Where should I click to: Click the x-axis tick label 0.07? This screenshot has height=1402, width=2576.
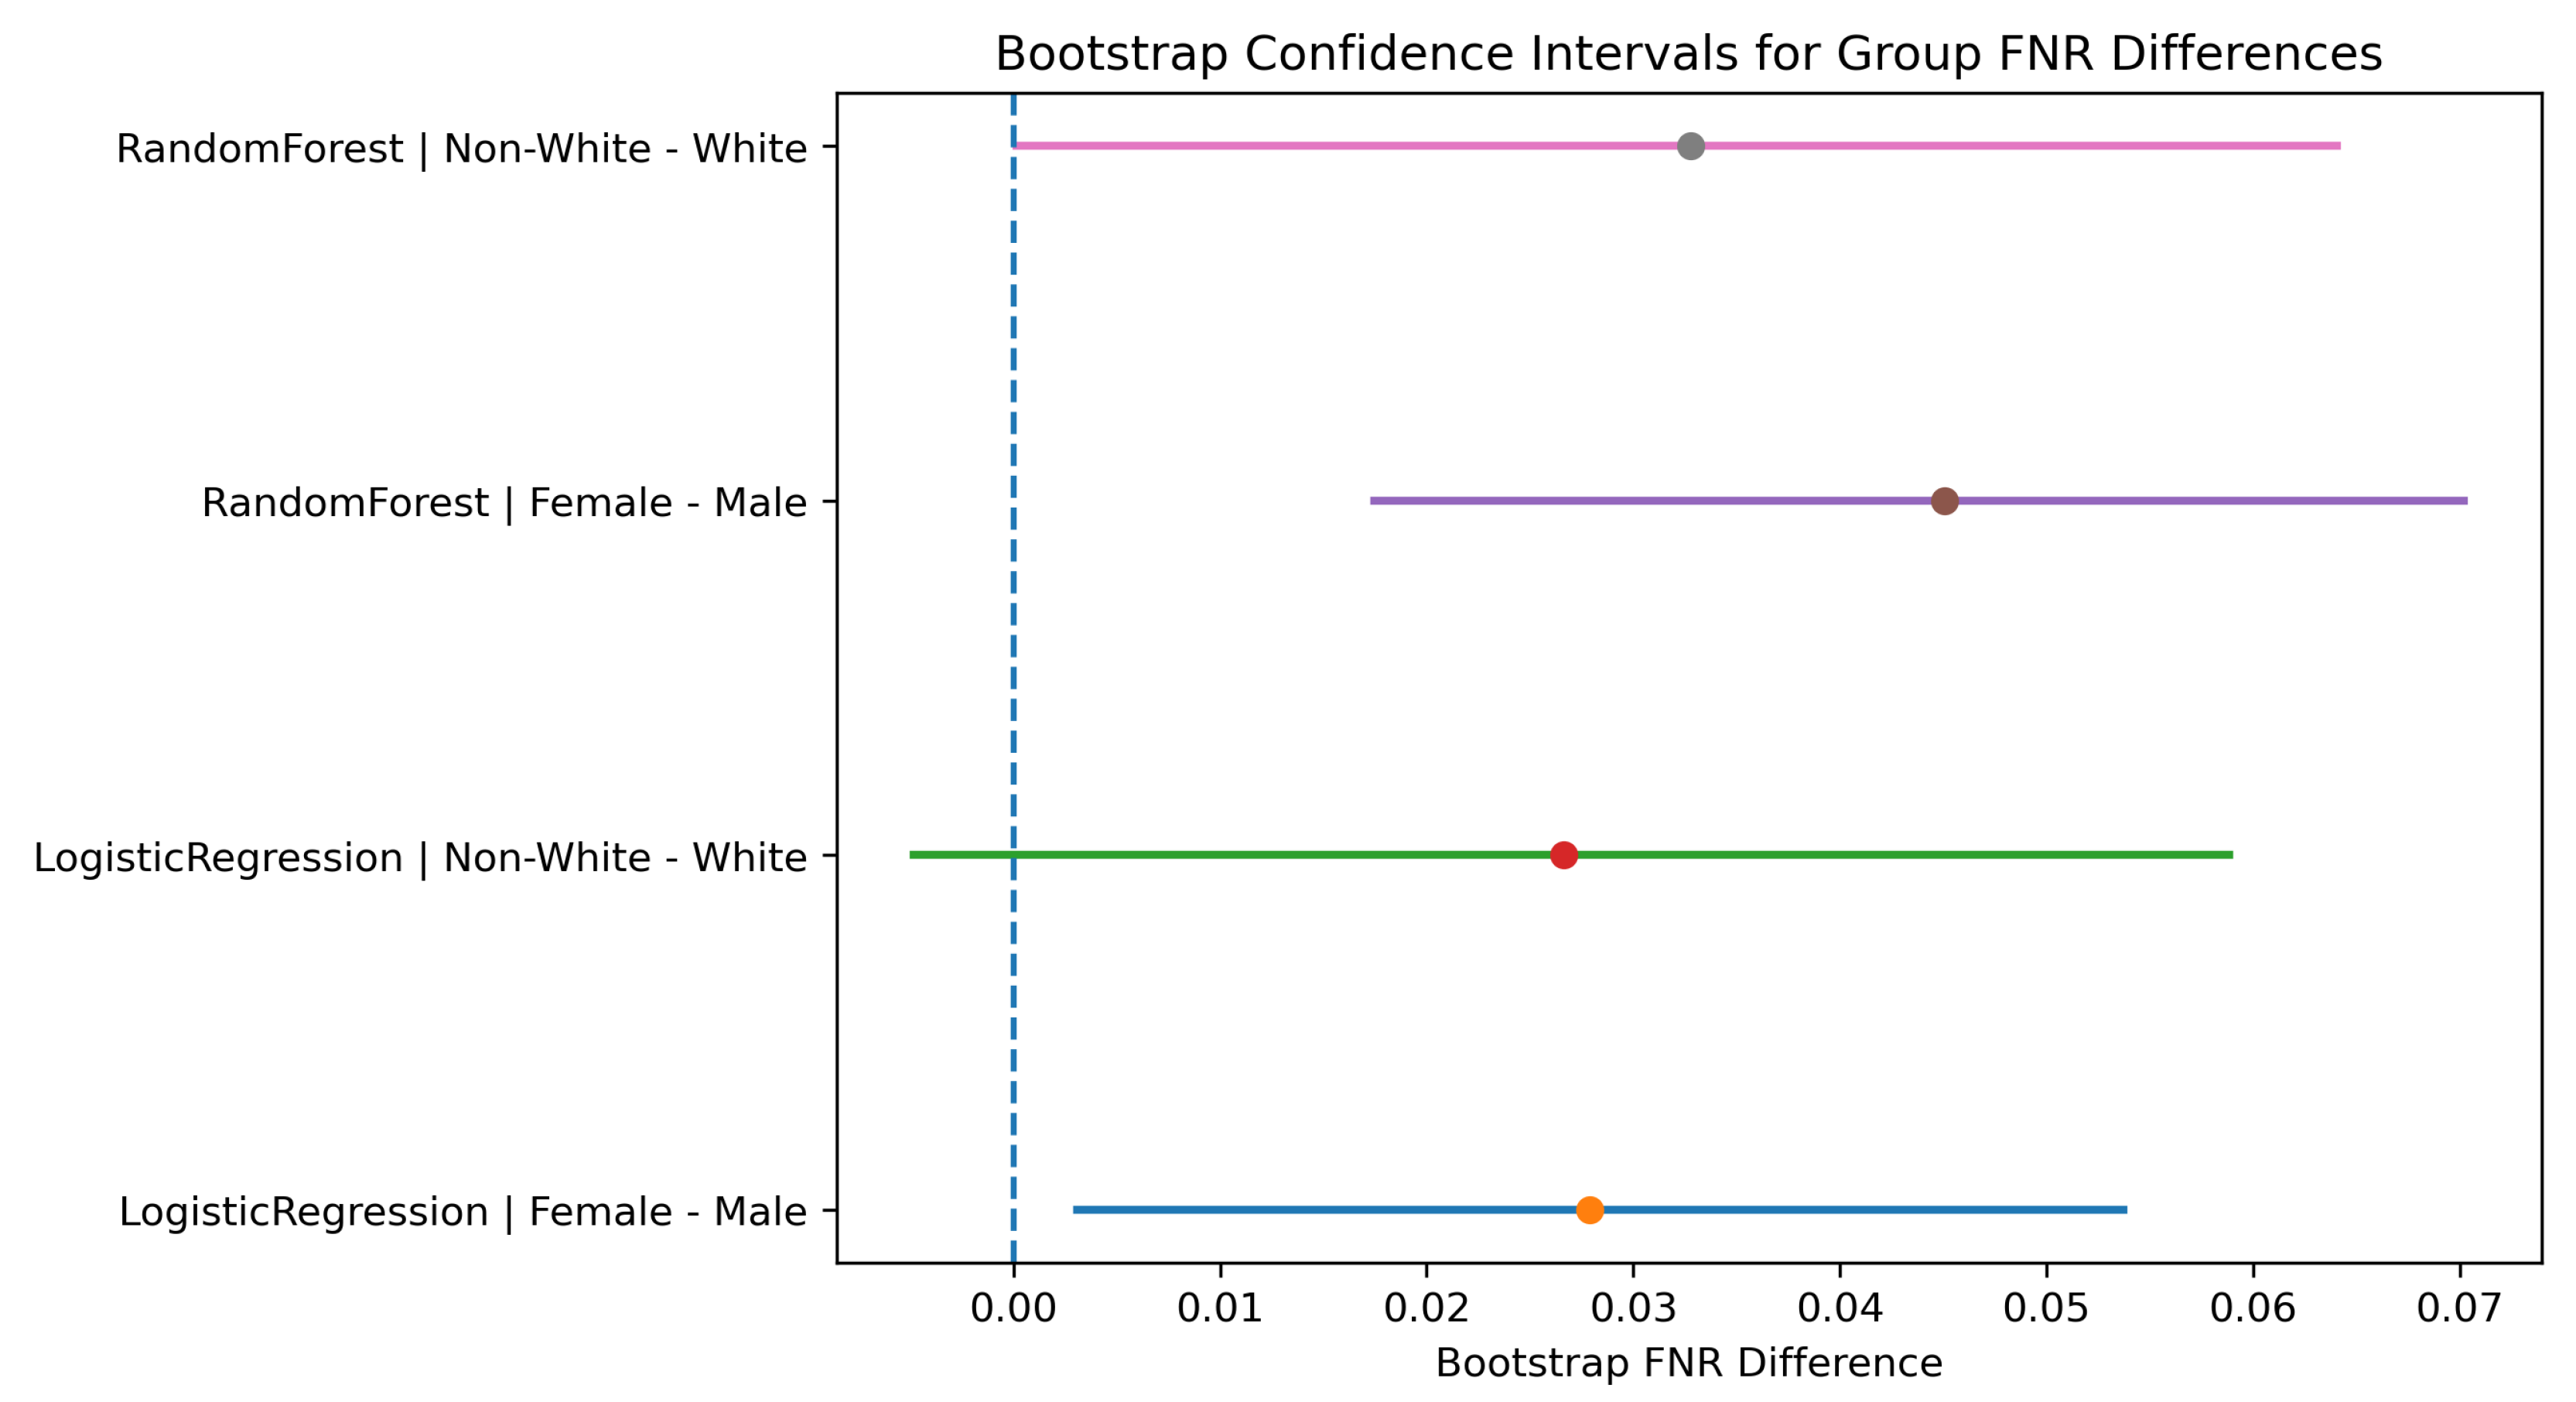2460,1308
